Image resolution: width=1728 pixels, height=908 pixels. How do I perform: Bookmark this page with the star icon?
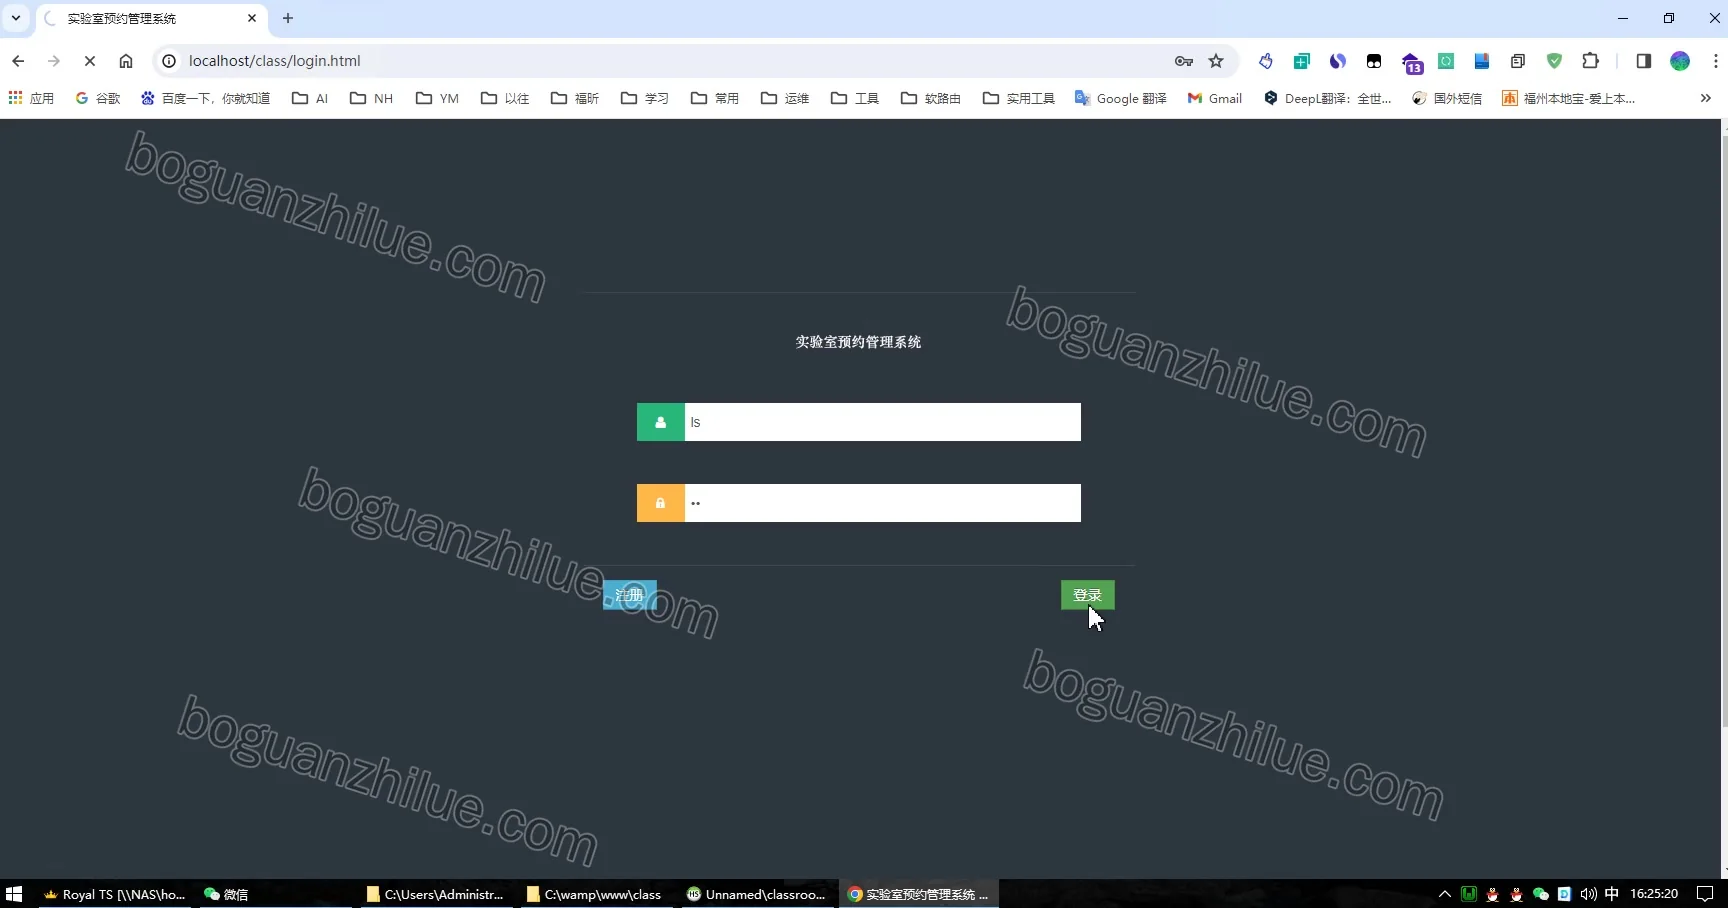pos(1216,61)
